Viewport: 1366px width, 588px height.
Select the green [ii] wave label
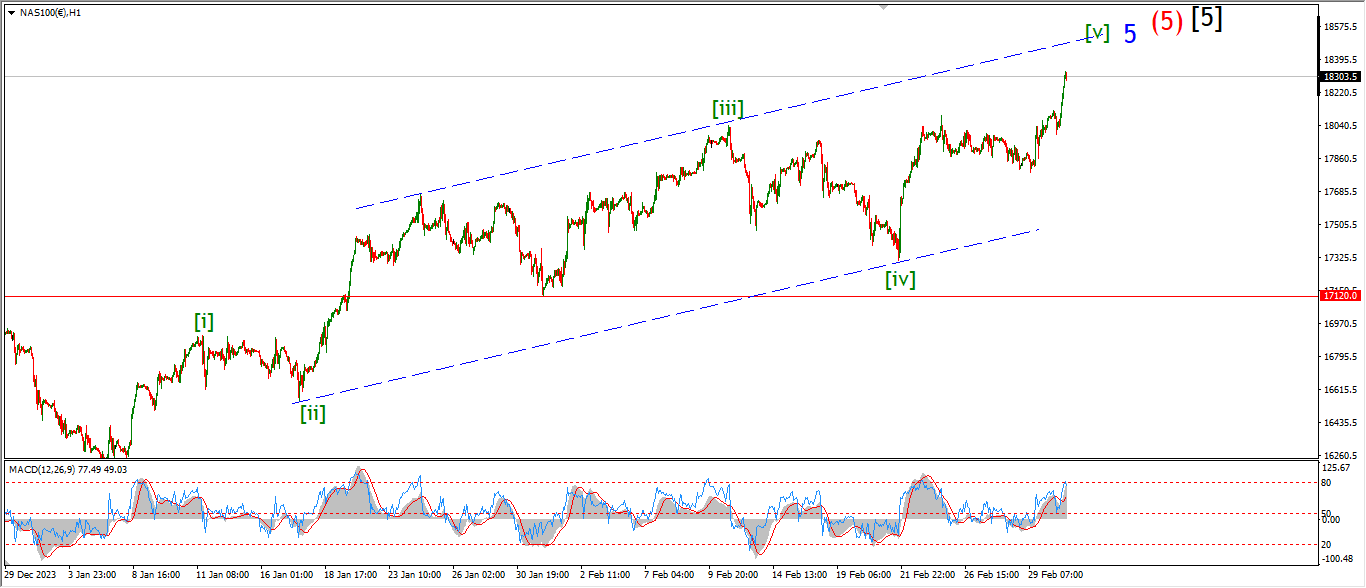312,413
